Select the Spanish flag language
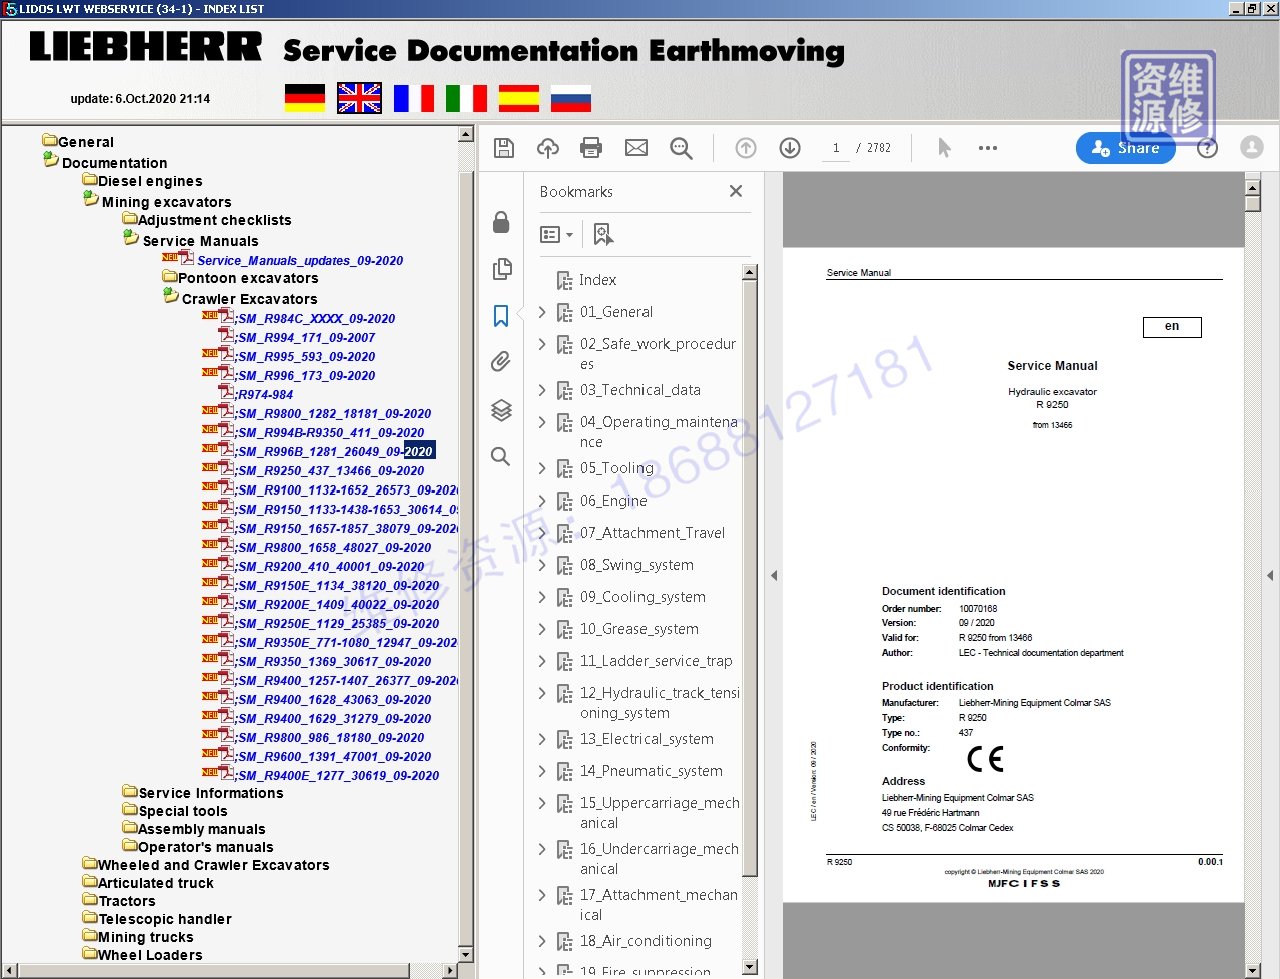Image resolution: width=1280 pixels, height=979 pixels. click(x=519, y=98)
